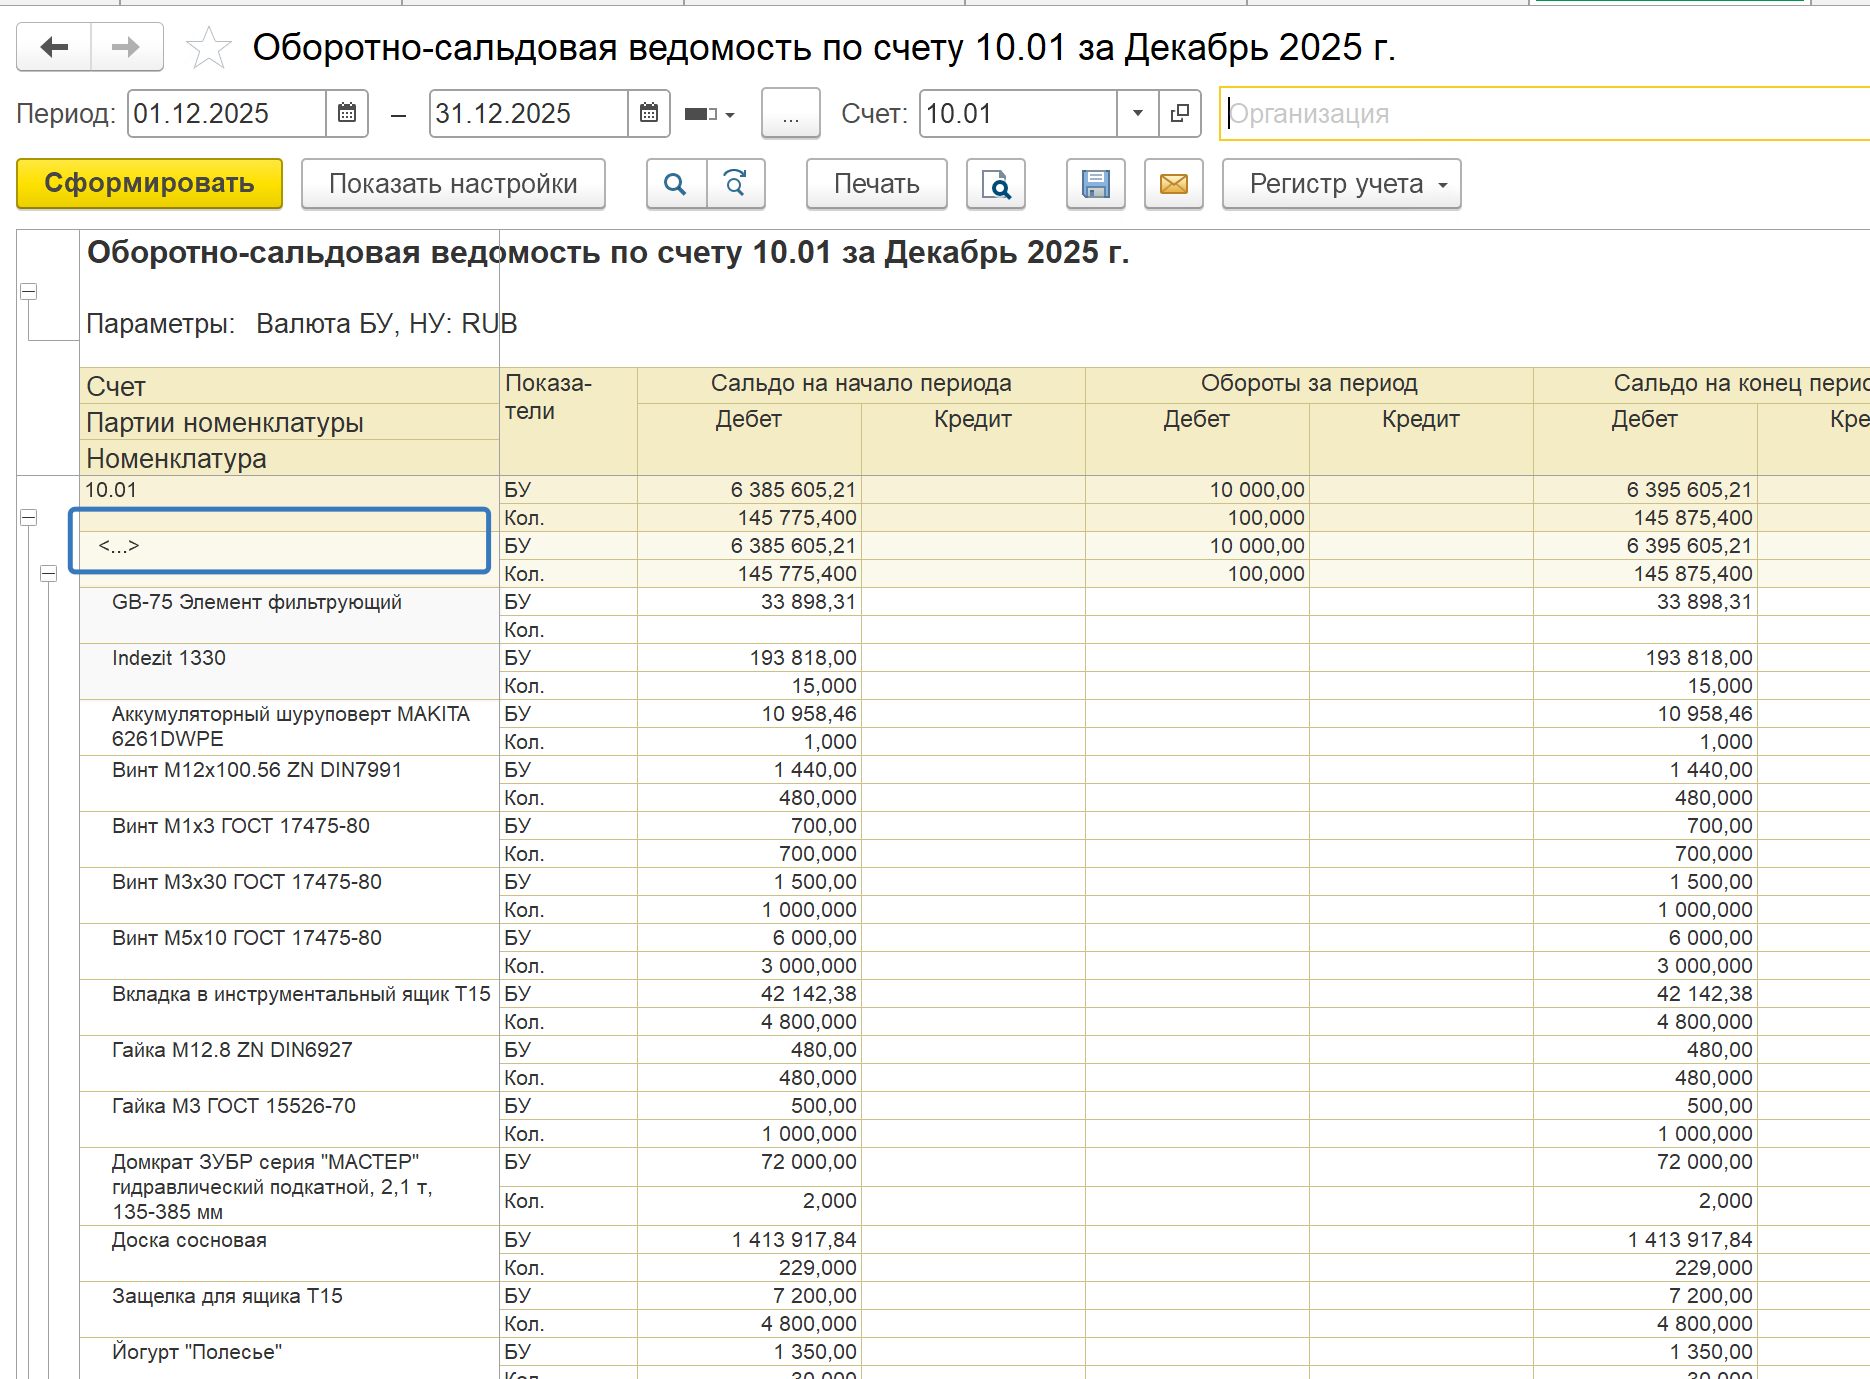Open search with magnifier icon
The image size is (1870, 1379).
point(676,183)
